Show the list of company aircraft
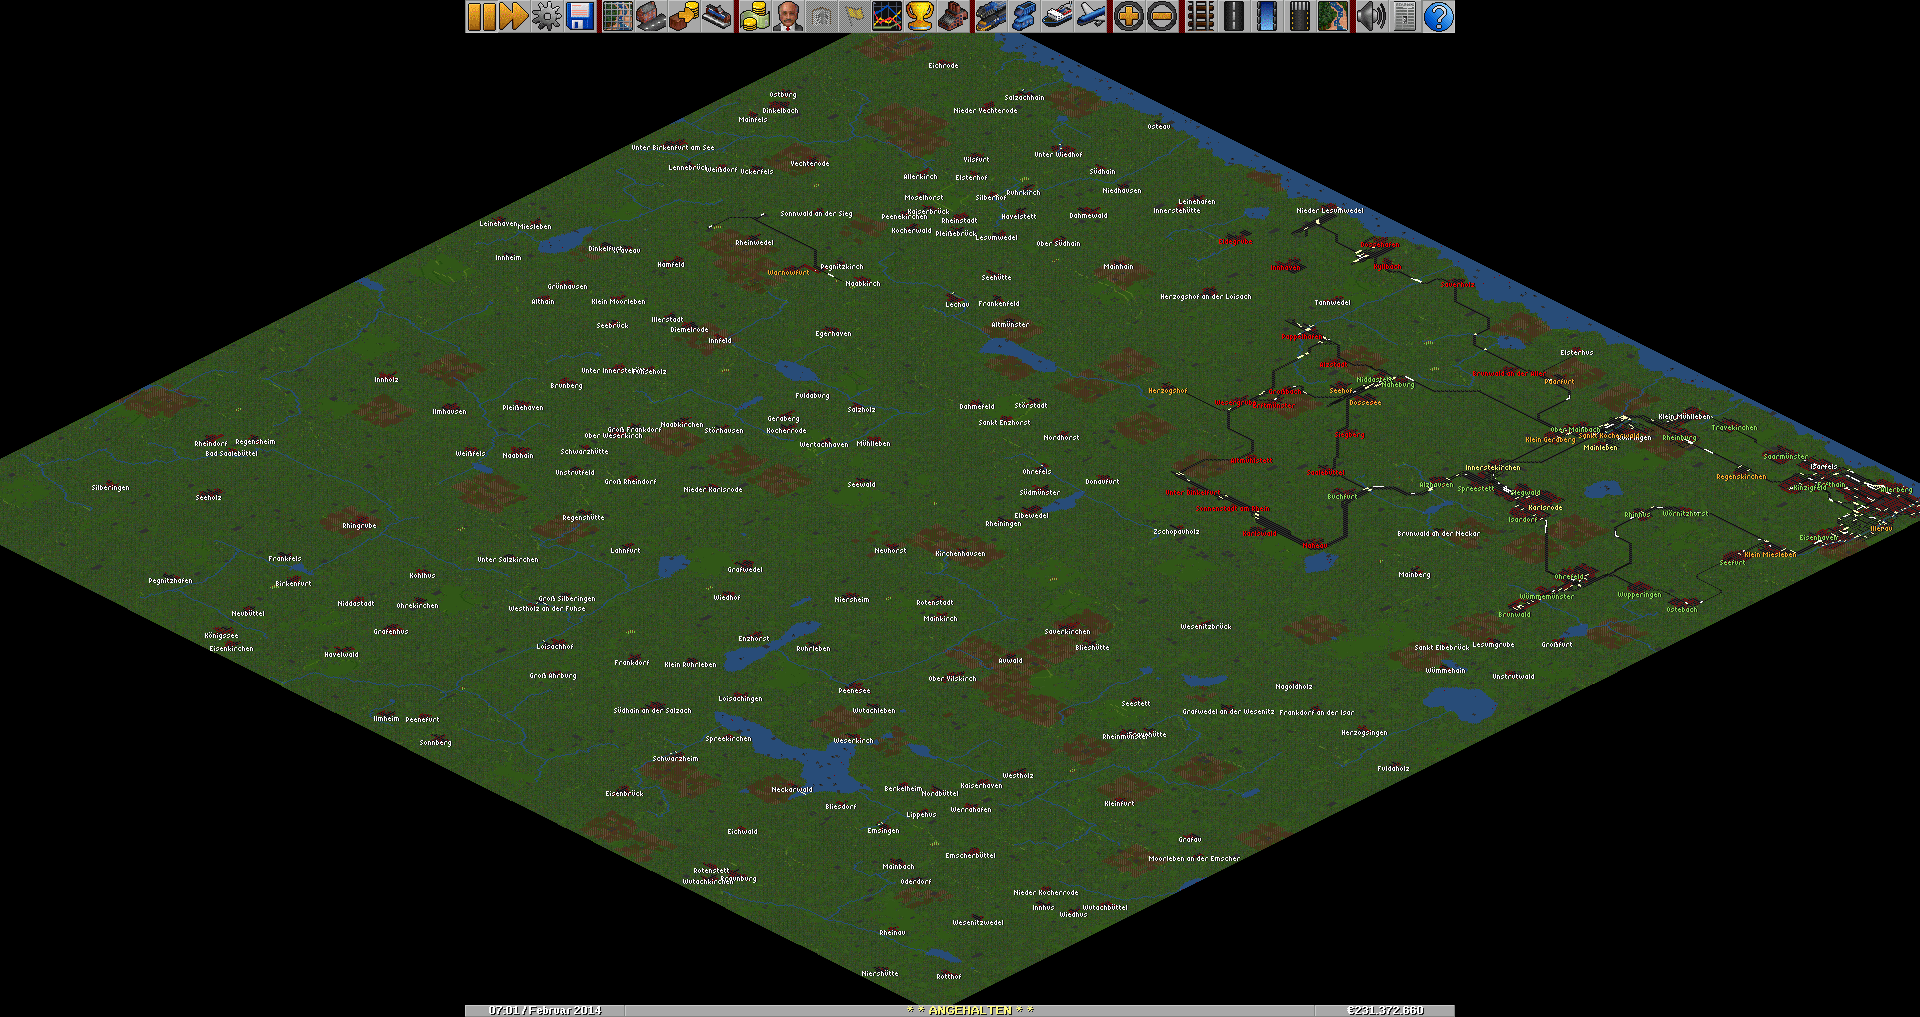The height and width of the screenshot is (1017, 1920). (1090, 16)
